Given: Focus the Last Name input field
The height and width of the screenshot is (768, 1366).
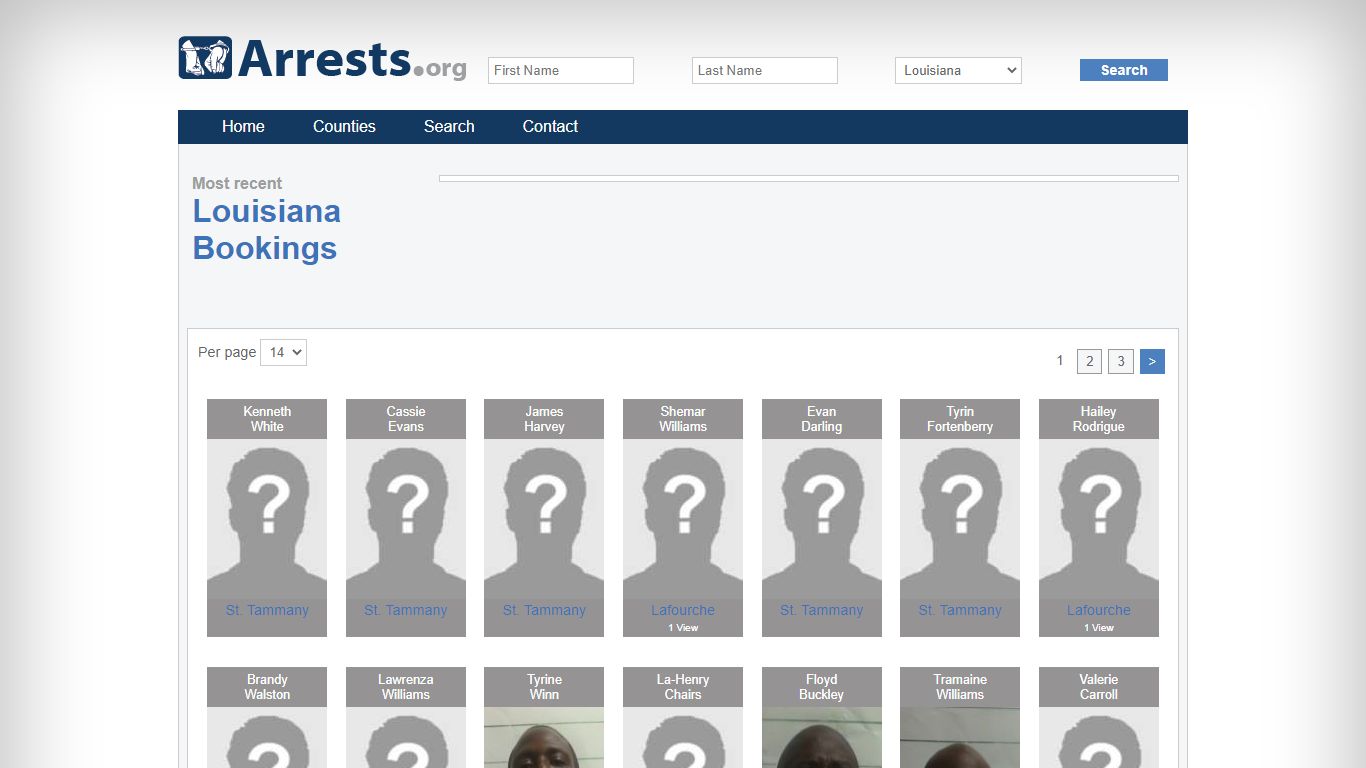Looking at the screenshot, I should click(x=765, y=70).
